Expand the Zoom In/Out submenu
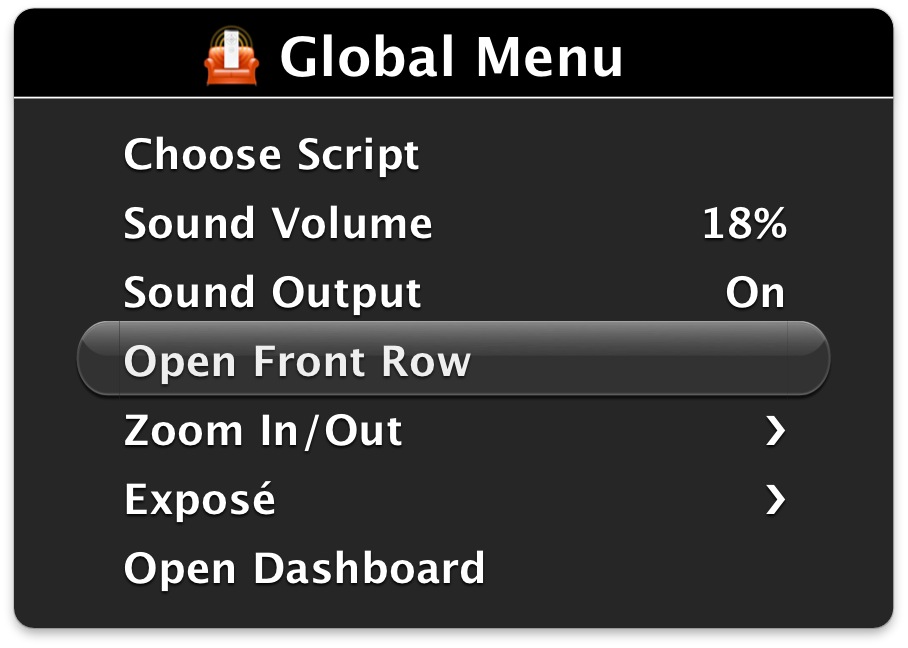908x648 pixels. coord(262,431)
